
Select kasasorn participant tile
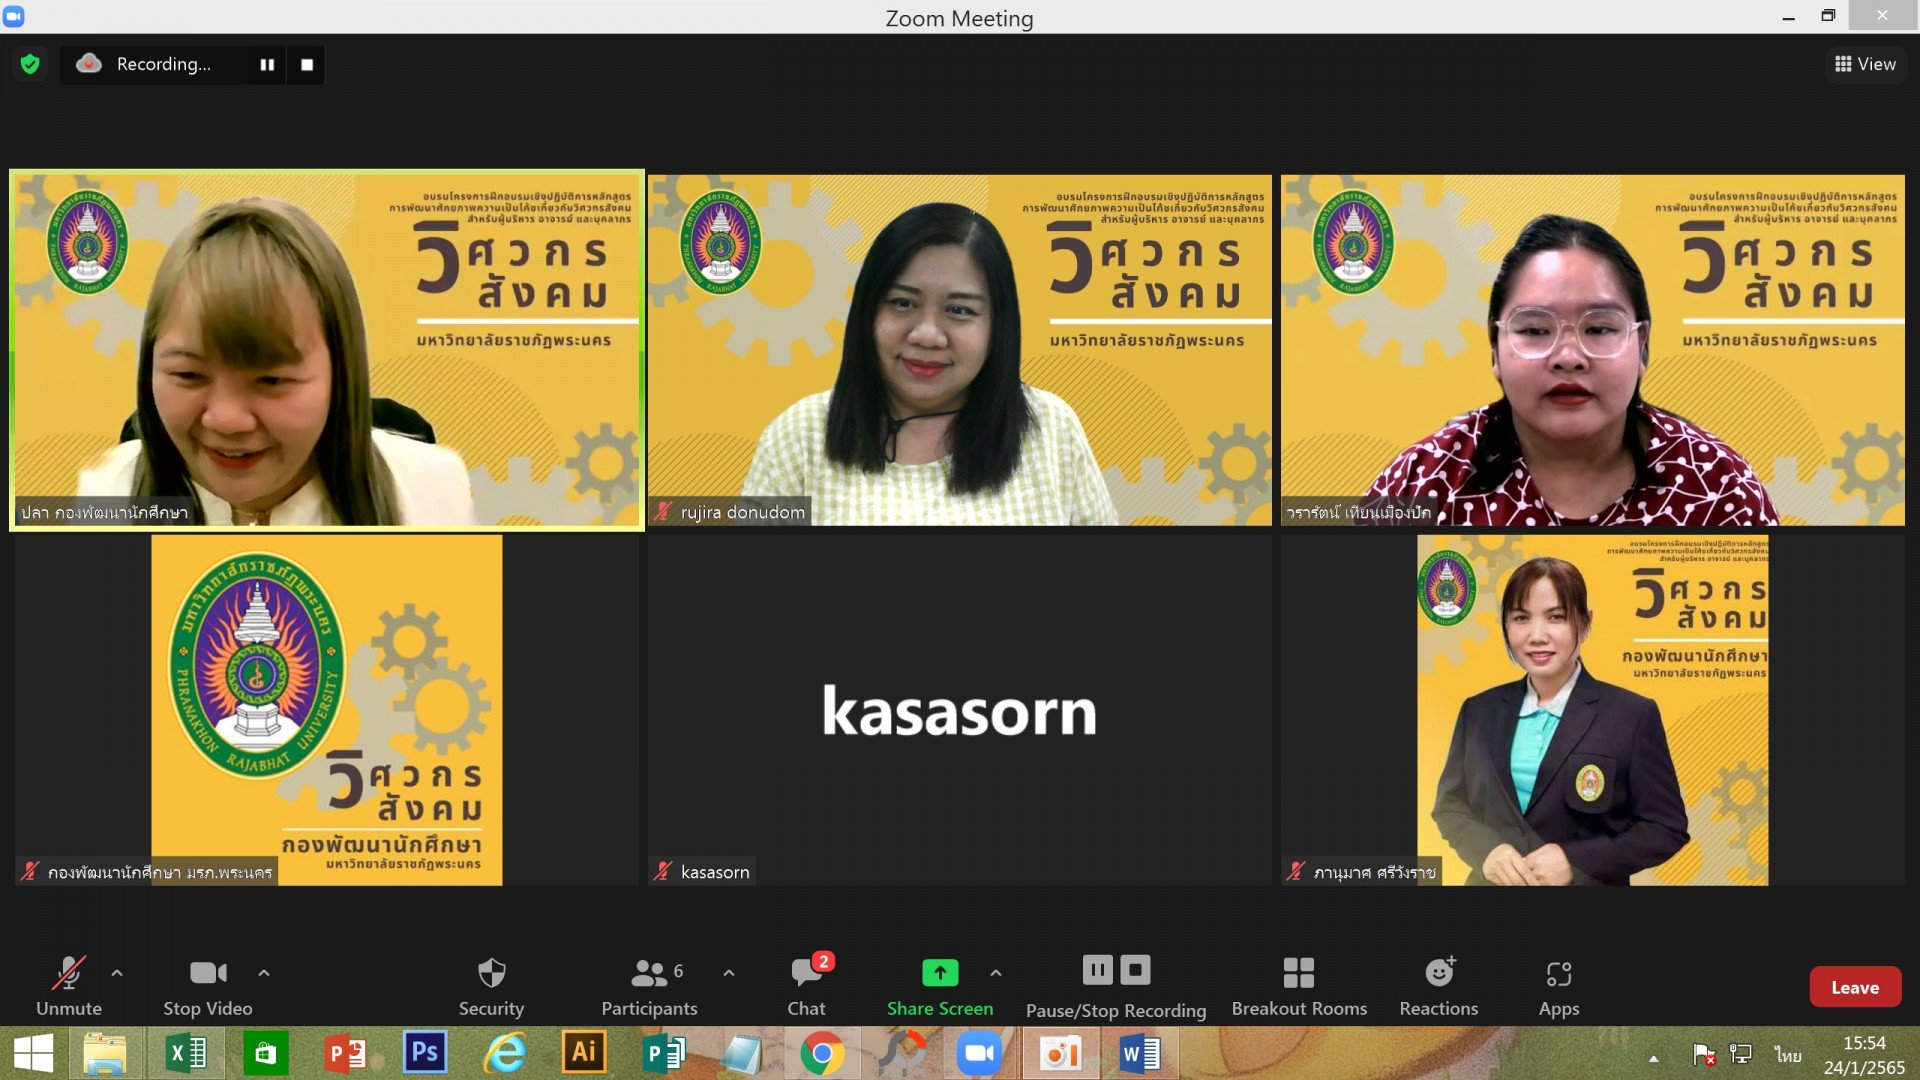[960, 710]
